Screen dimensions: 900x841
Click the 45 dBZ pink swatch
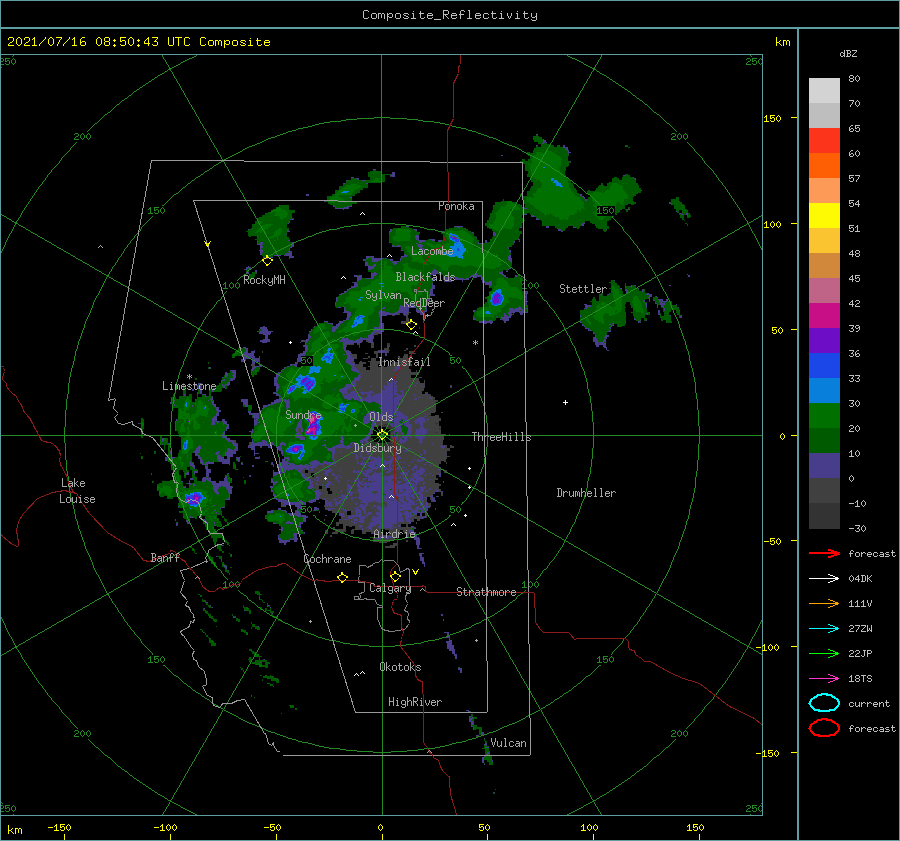[824, 290]
